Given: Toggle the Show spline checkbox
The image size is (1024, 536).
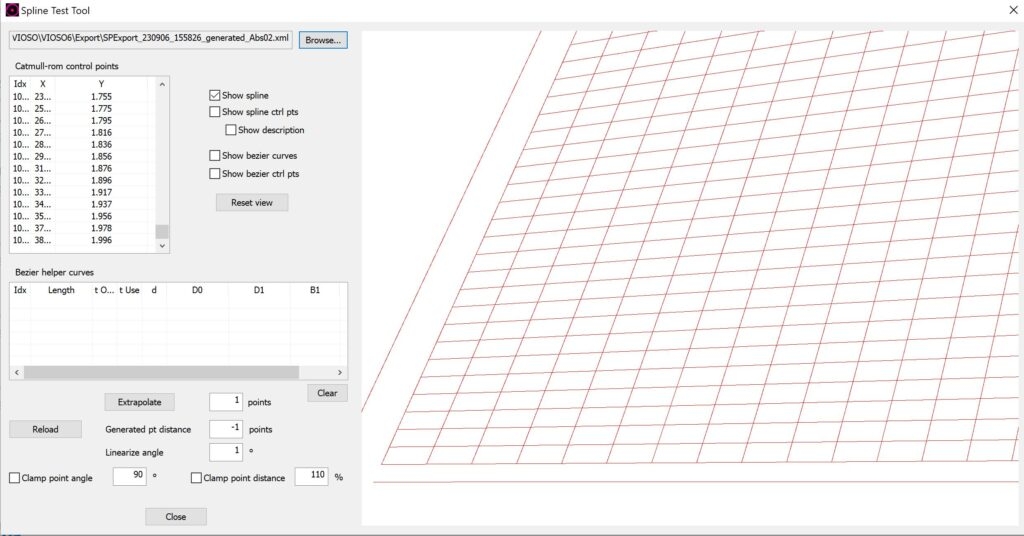Looking at the screenshot, I should point(215,95).
